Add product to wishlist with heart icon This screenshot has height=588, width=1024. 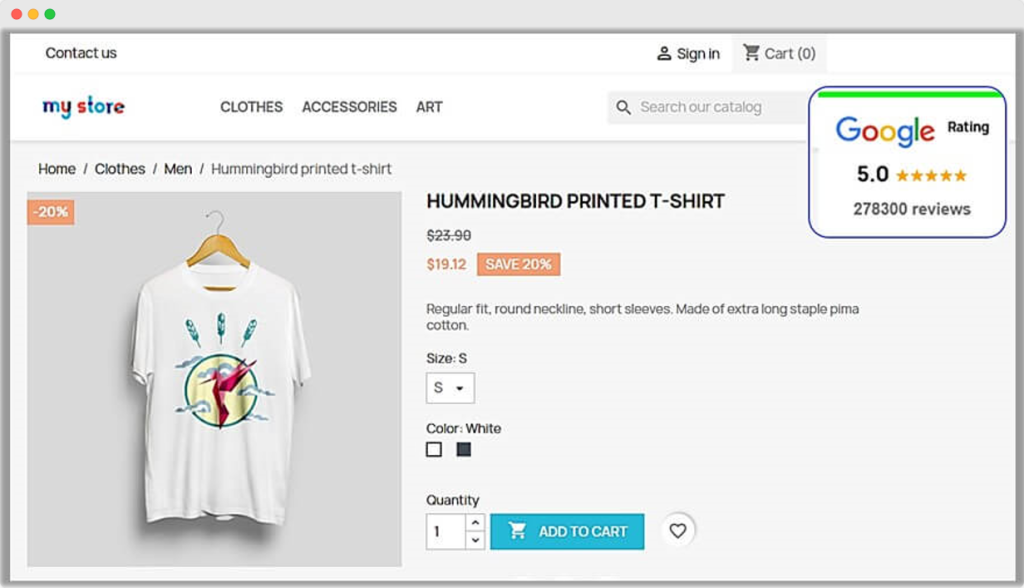(678, 531)
